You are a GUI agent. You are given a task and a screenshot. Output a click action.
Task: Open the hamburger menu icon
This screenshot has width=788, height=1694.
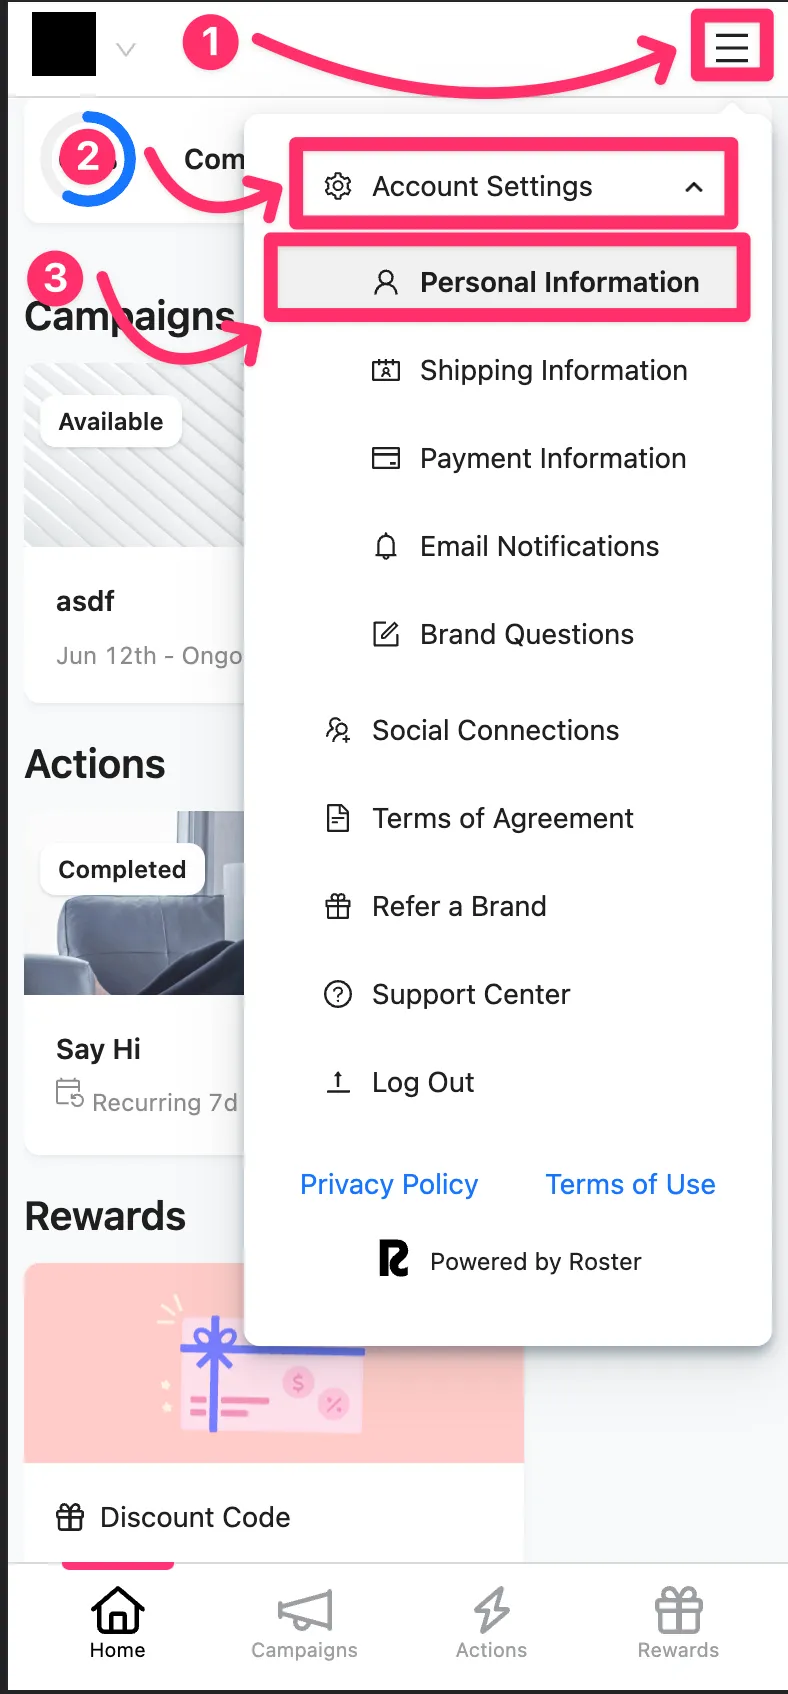pyautogui.click(x=731, y=46)
